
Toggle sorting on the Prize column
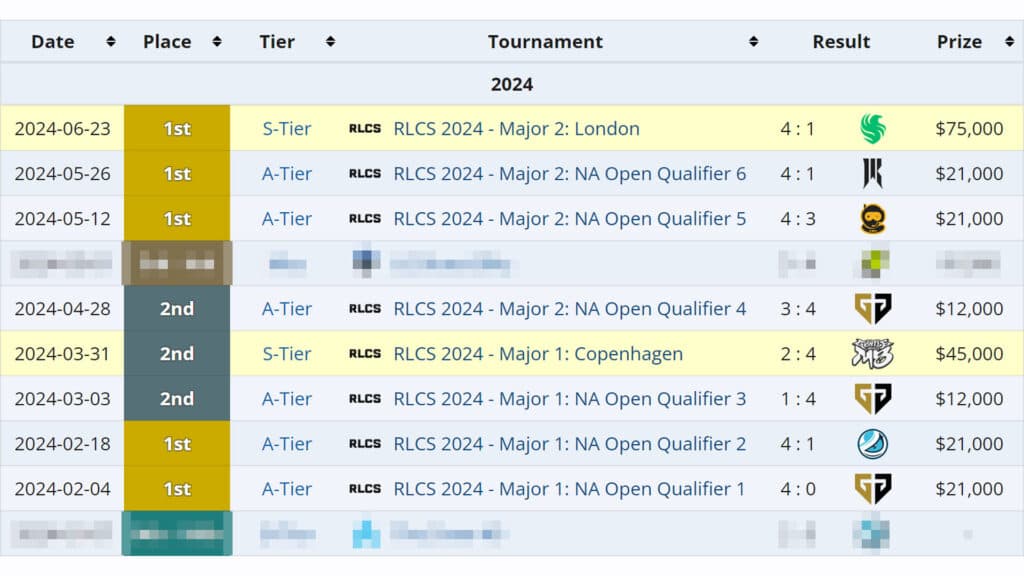(x=1010, y=42)
